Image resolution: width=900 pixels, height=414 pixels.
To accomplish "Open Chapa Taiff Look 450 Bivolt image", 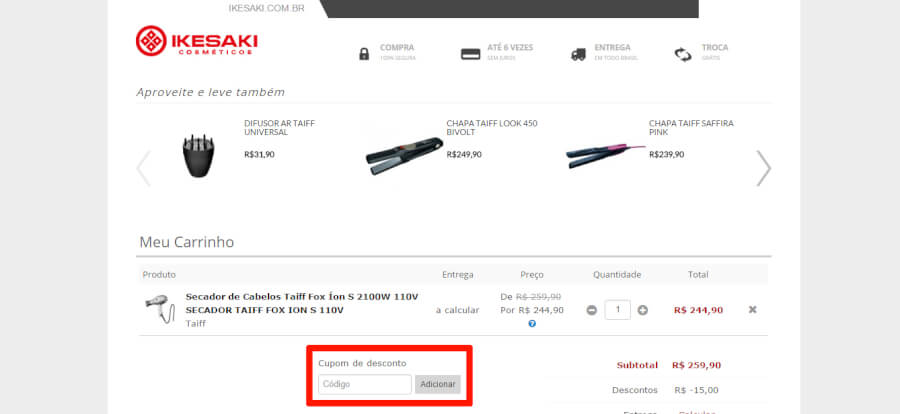I will click(405, 156).
